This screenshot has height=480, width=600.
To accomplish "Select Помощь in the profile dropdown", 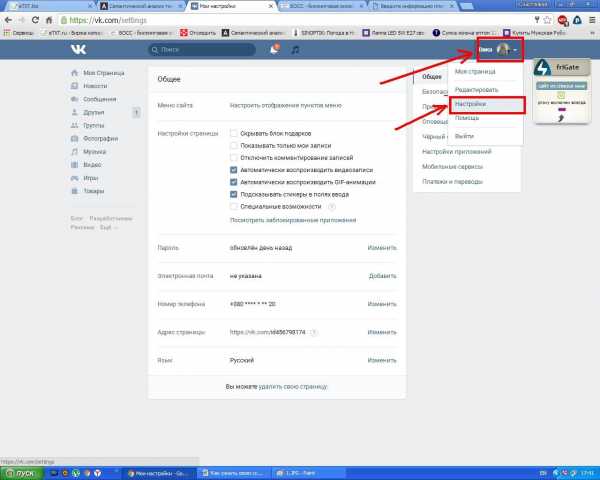I will click(x=467, y=118).
